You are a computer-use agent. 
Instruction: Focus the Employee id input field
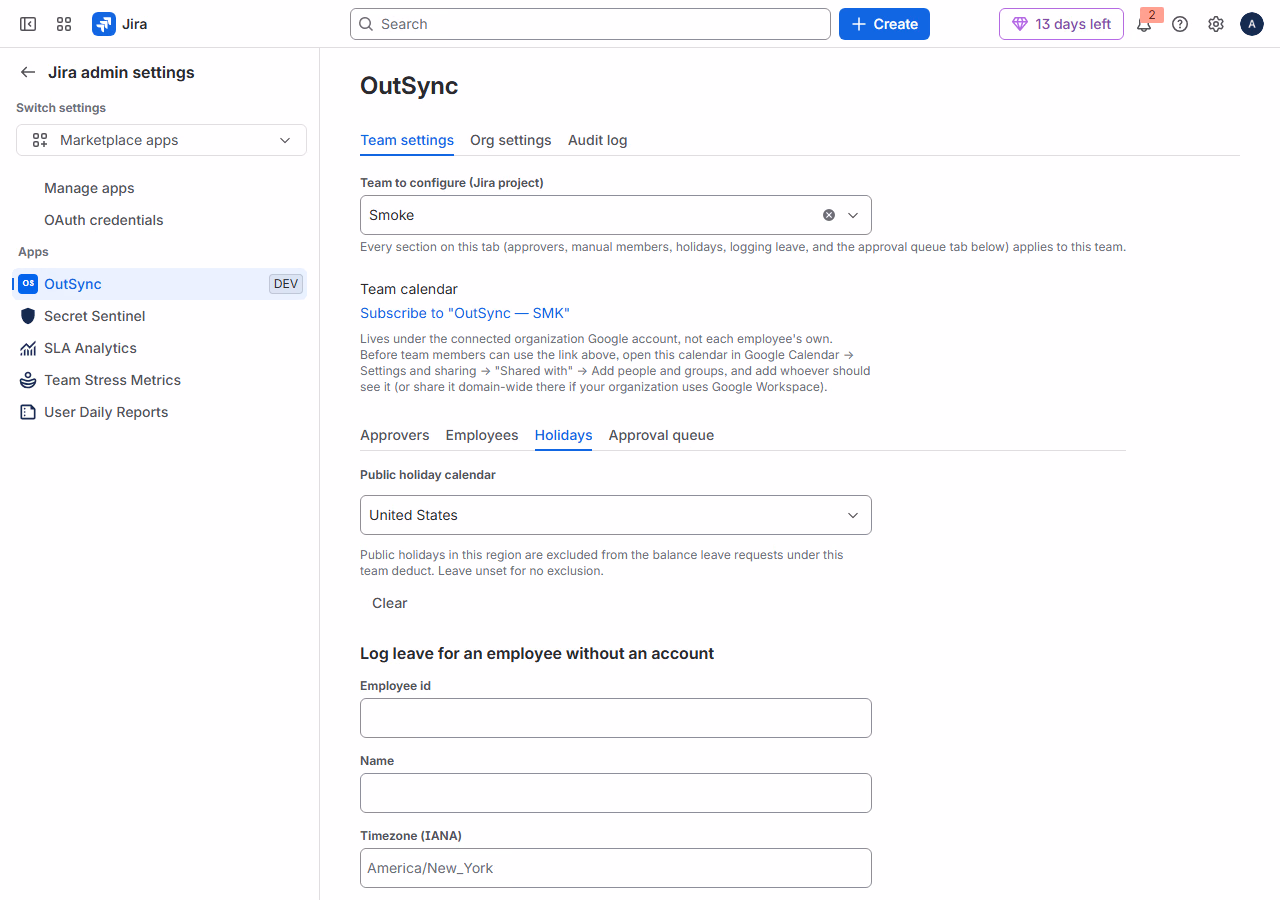(x=616, y=718)
